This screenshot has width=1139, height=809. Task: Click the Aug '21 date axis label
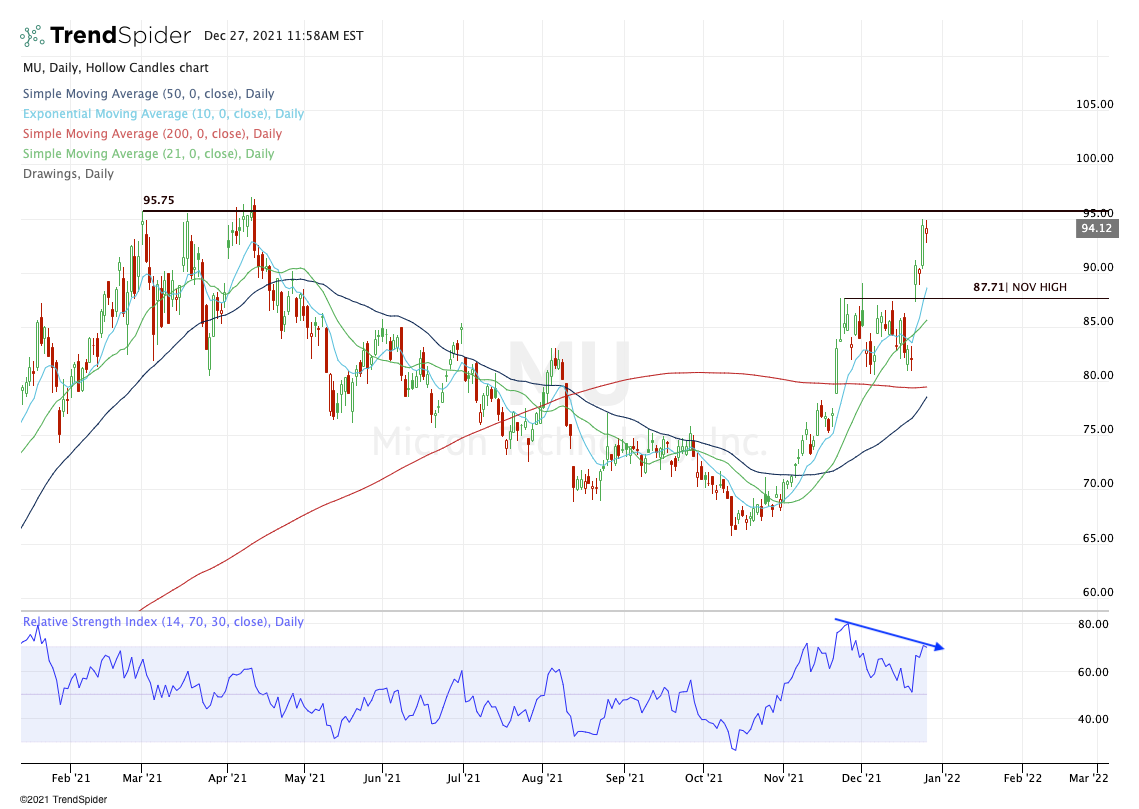pyautogui.click(x=541, y=777)
